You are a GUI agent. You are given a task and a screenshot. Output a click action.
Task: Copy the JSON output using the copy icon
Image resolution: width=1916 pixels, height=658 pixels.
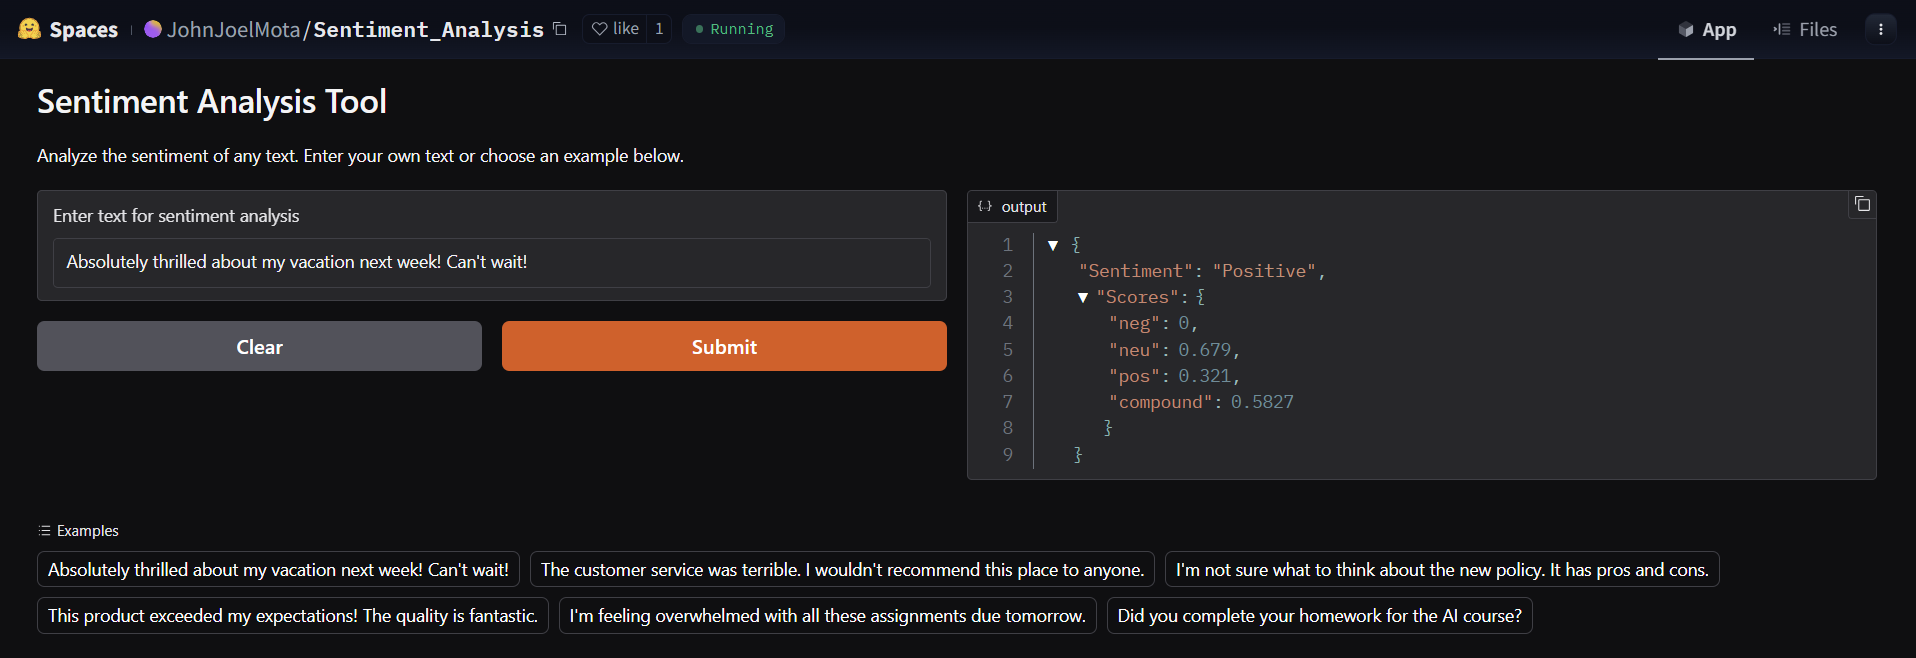(x=1862, y=204)
